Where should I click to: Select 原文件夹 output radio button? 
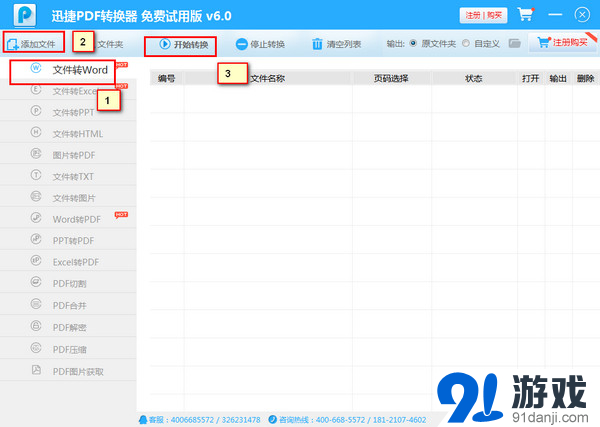pyautogui.click(x=413, y=43)
